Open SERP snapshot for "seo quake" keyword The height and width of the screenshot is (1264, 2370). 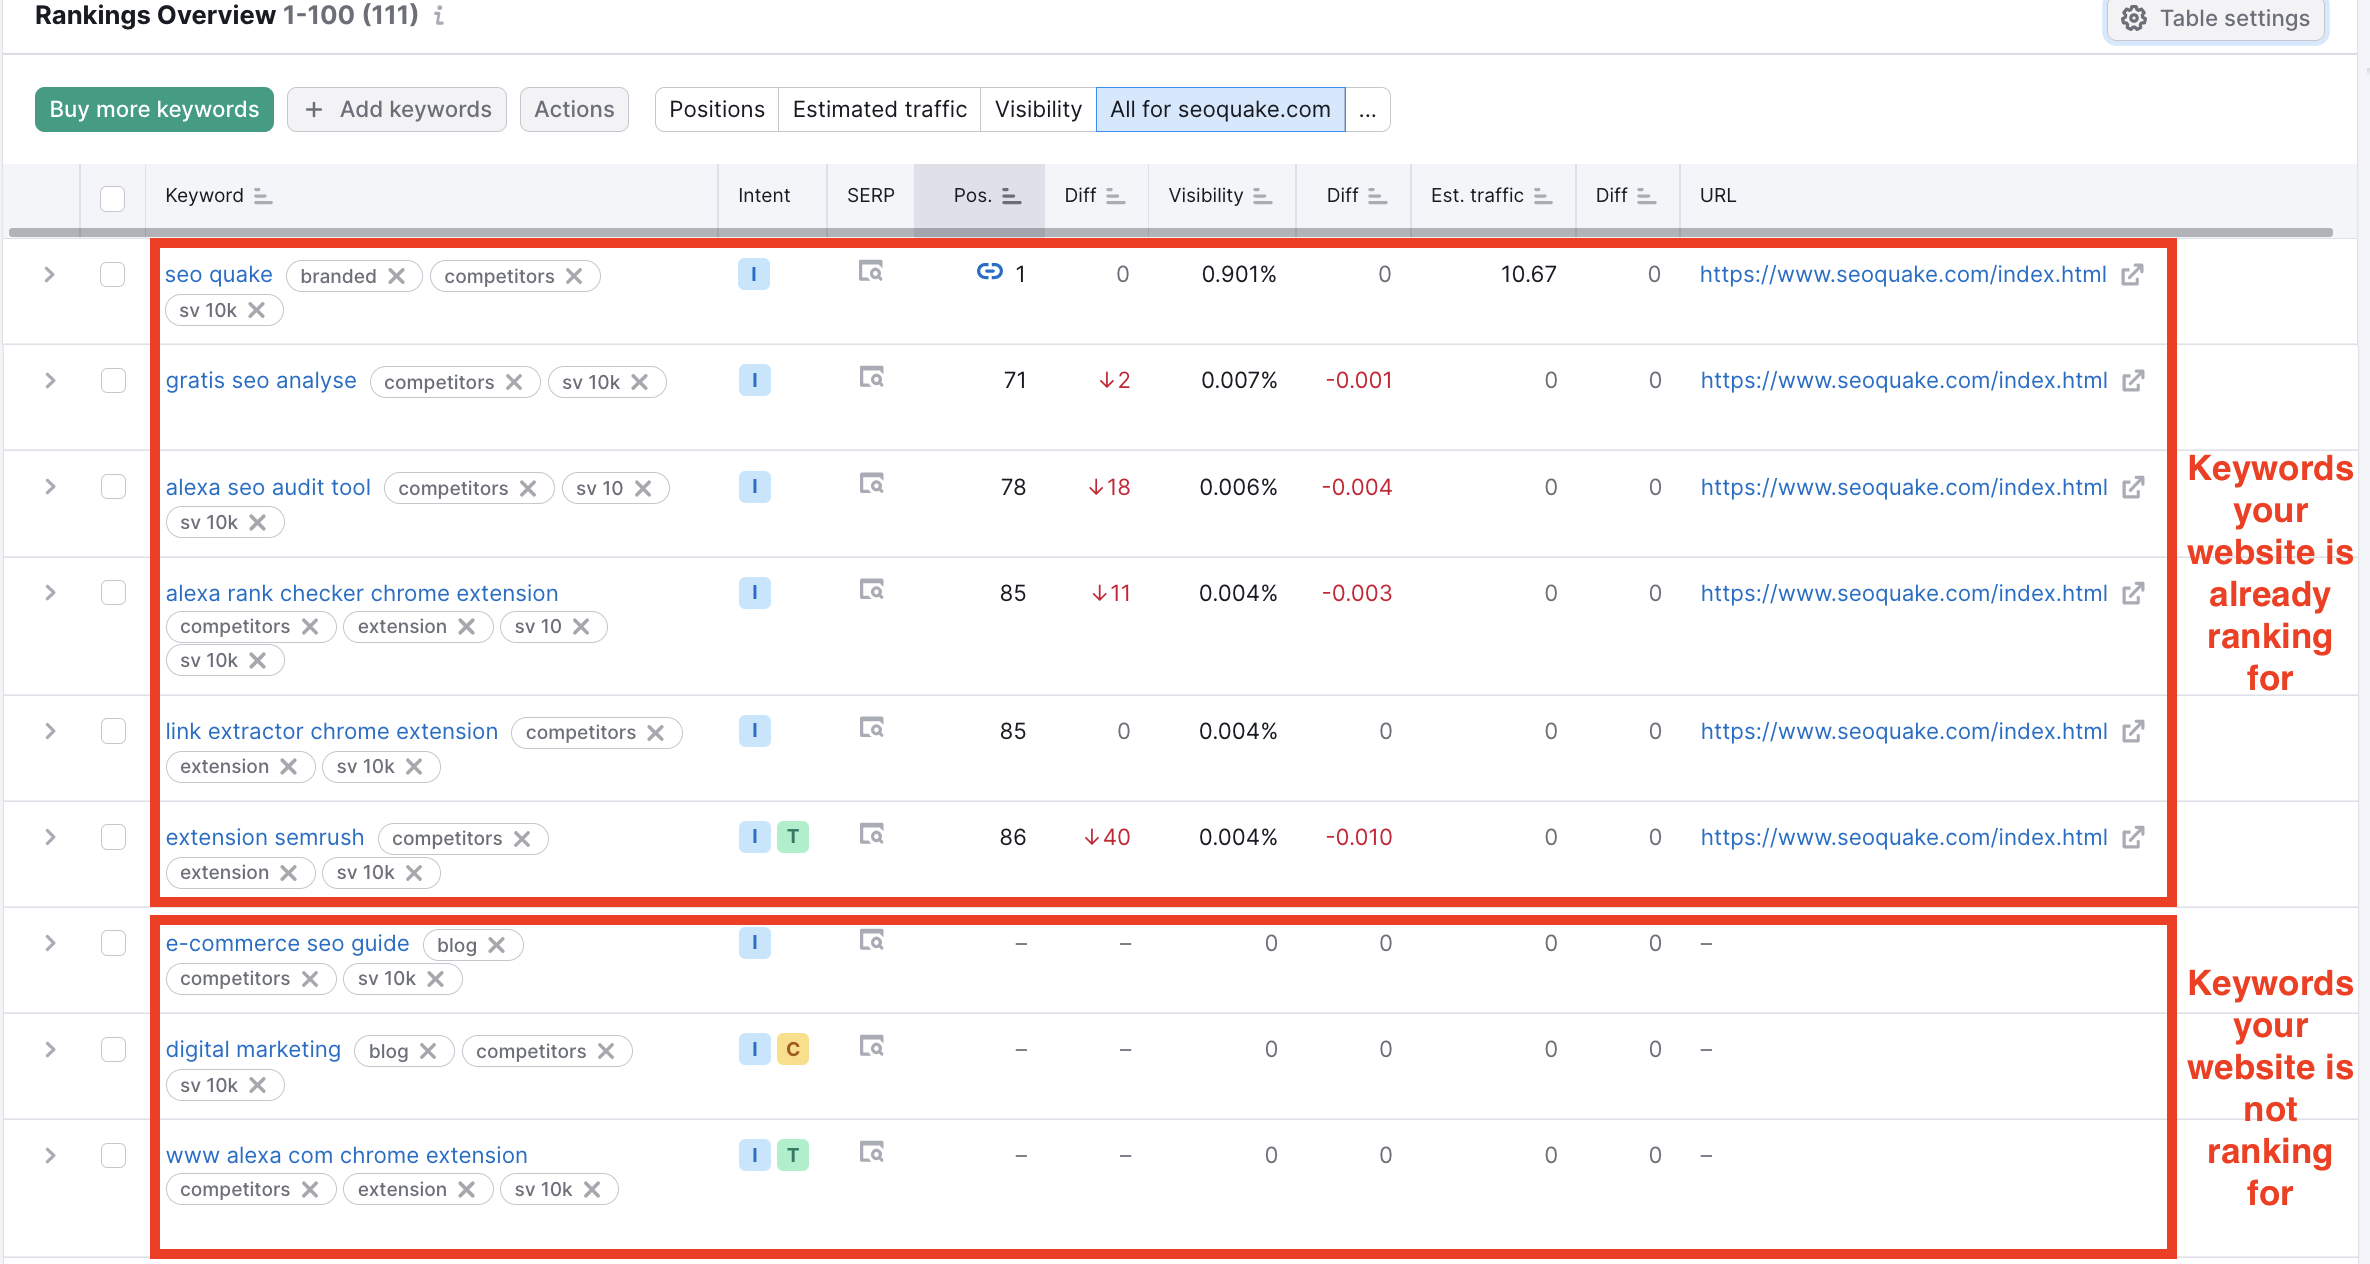point(870,273)
